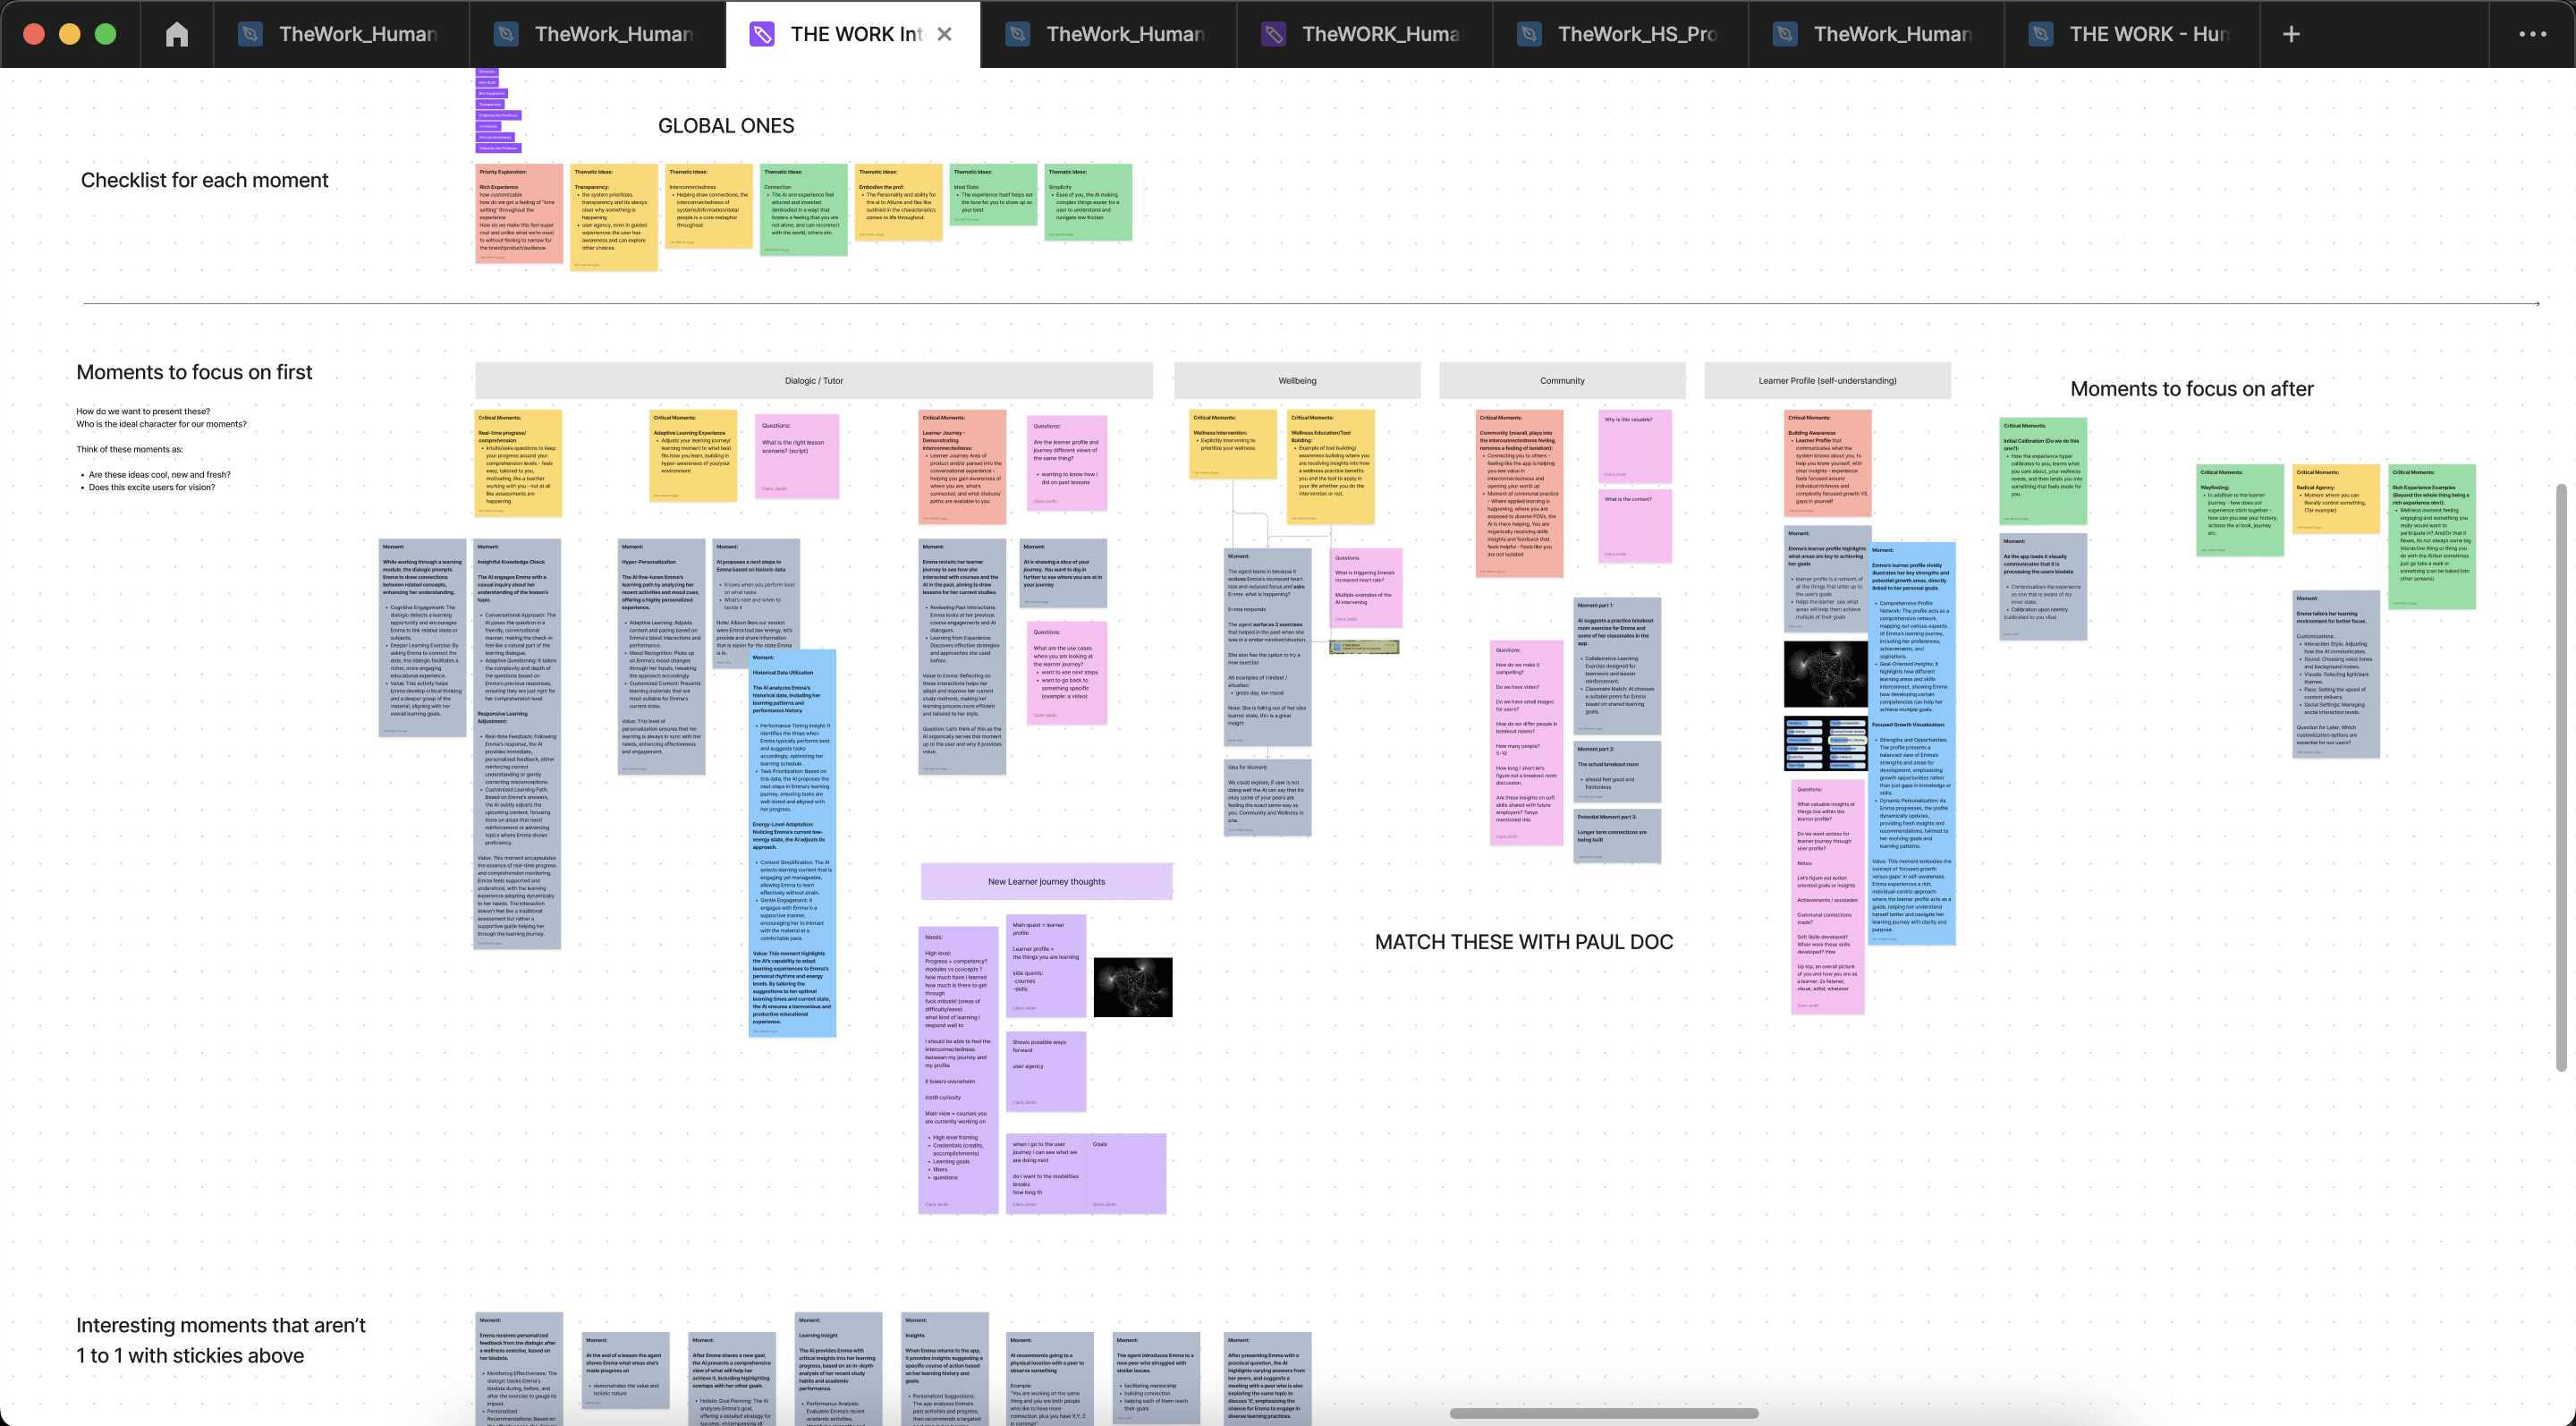Click the network graph image thumbnail
Viewport: 2576px width, 1426px height.
1133,986
